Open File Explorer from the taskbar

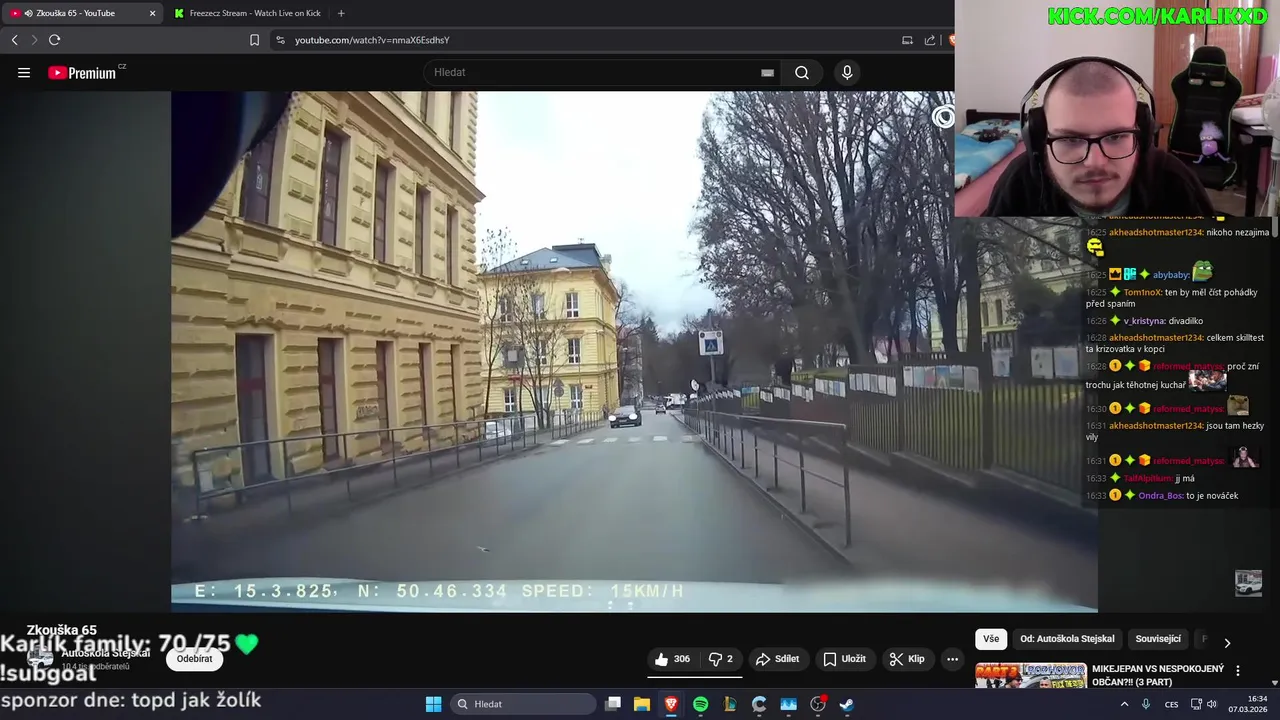point(642,704)
